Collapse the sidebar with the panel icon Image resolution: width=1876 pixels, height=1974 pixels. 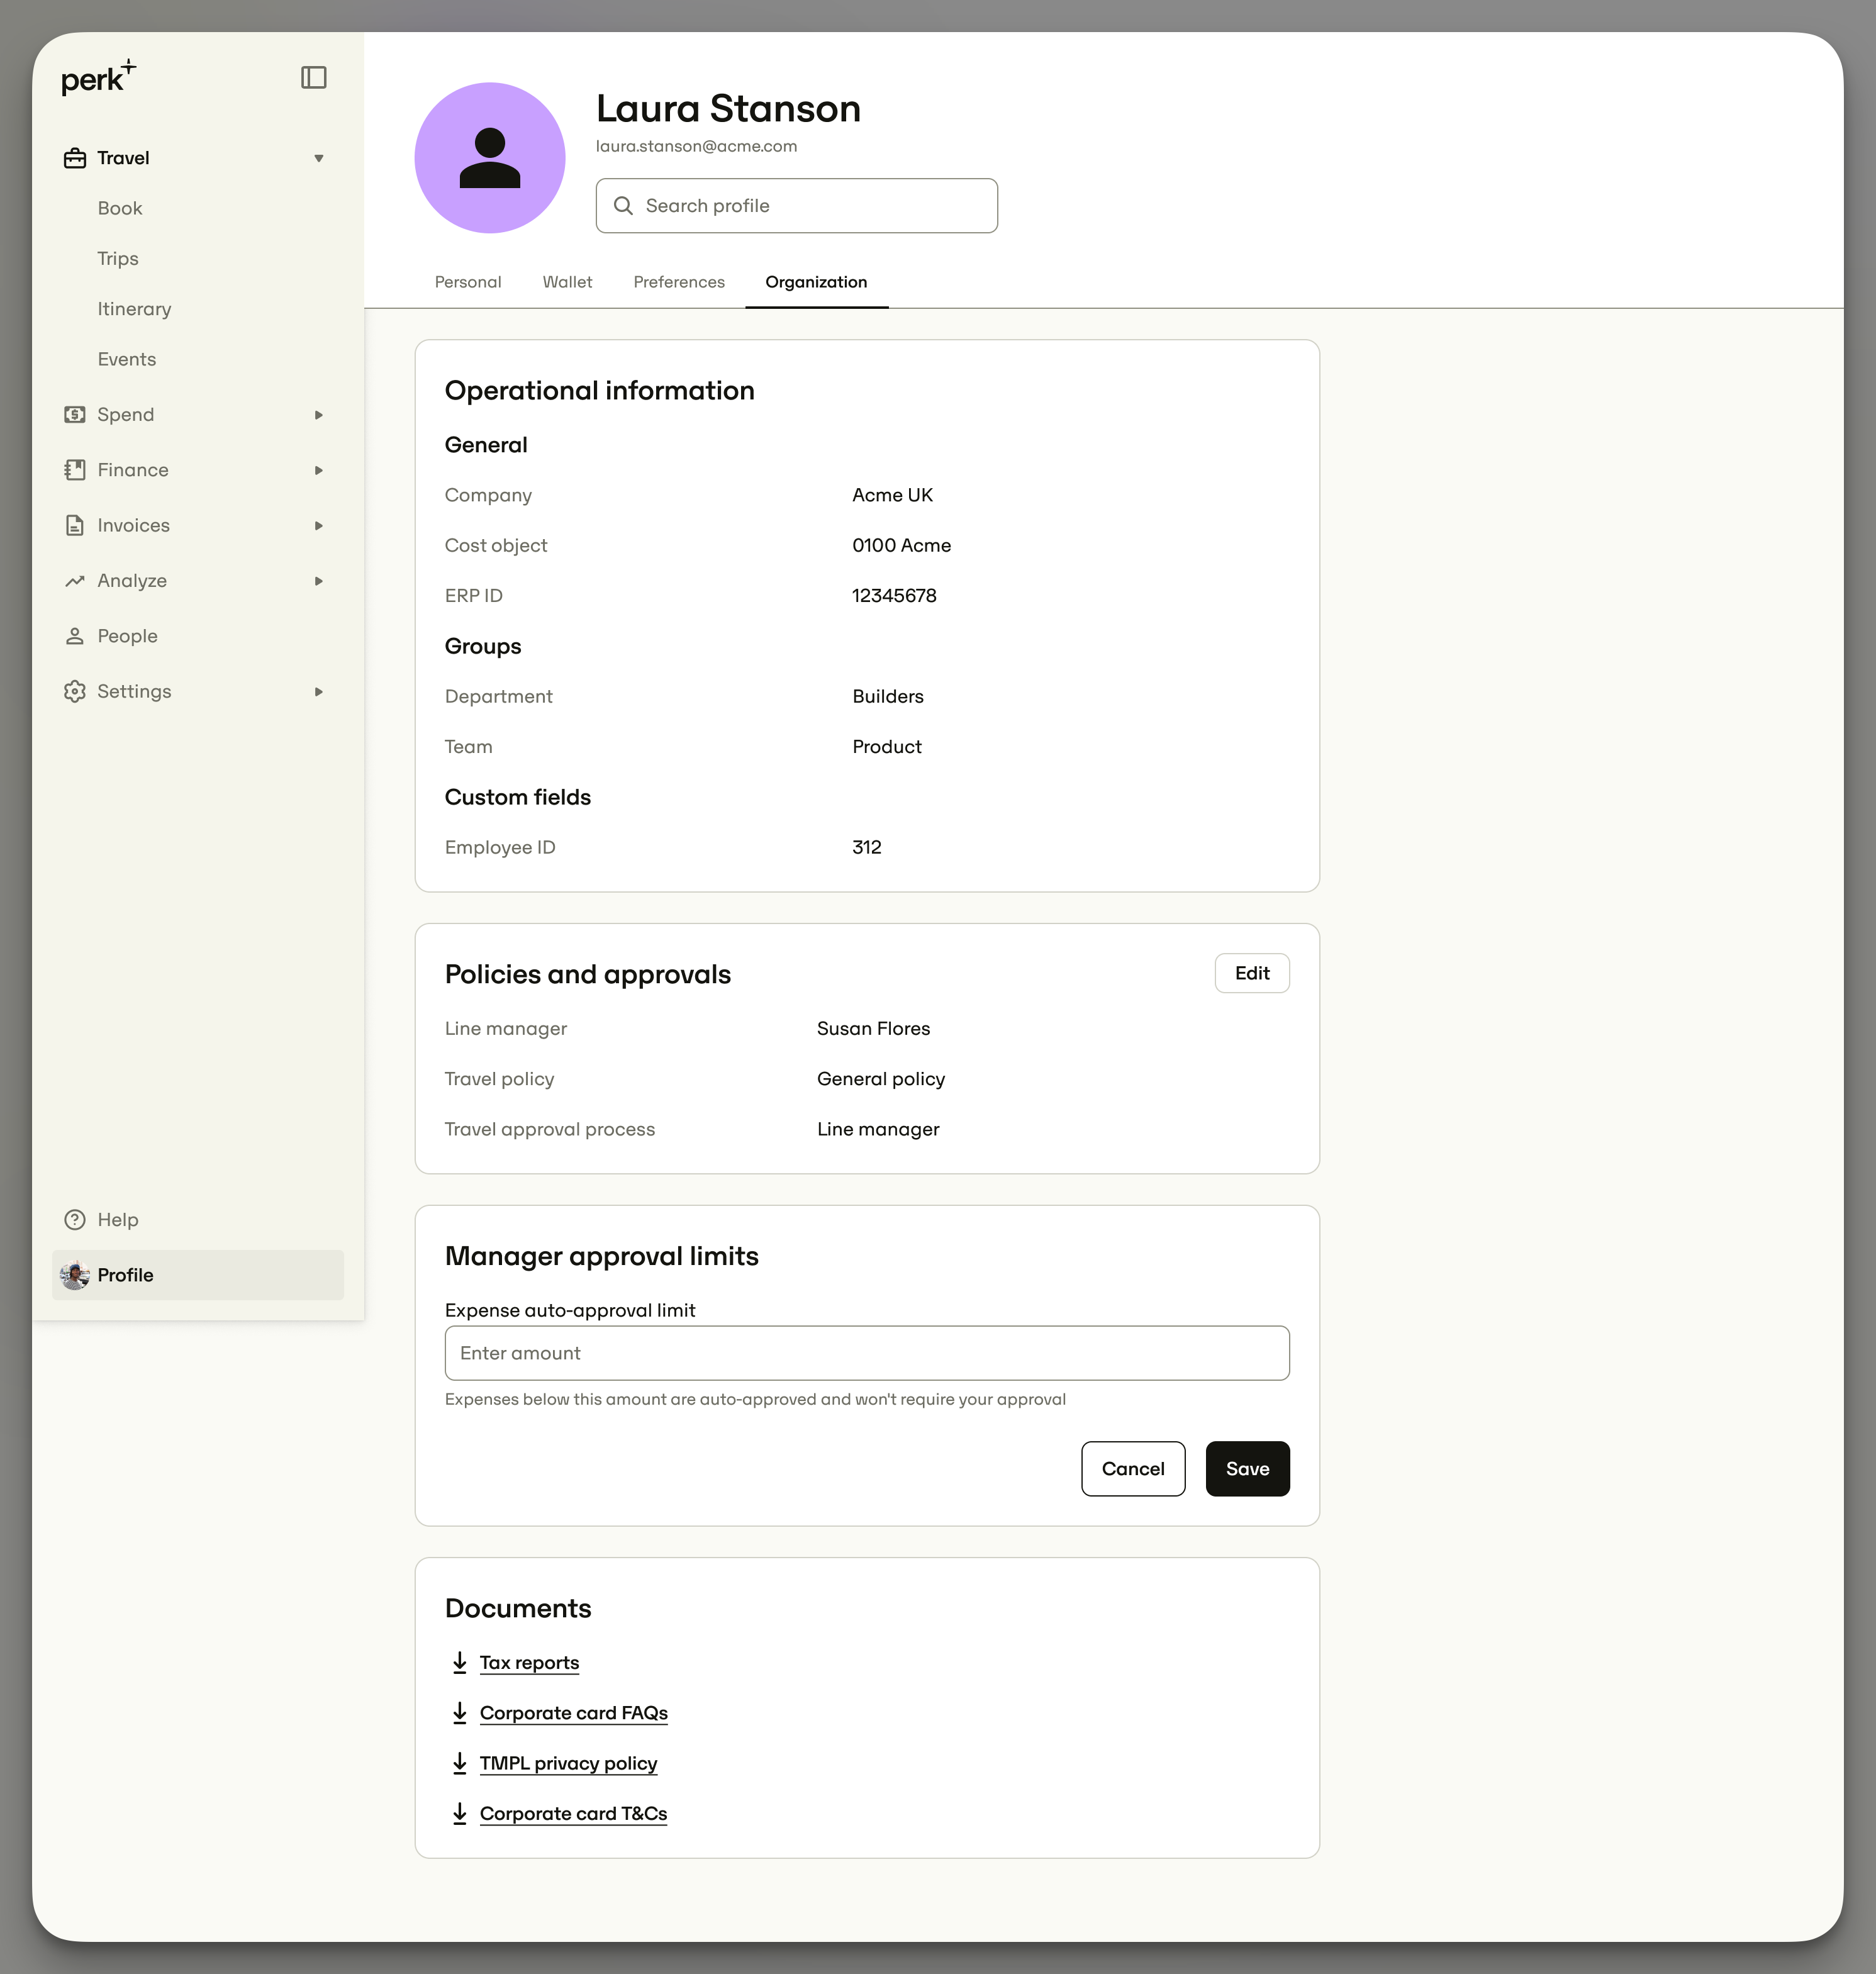[x=314, y=77]
